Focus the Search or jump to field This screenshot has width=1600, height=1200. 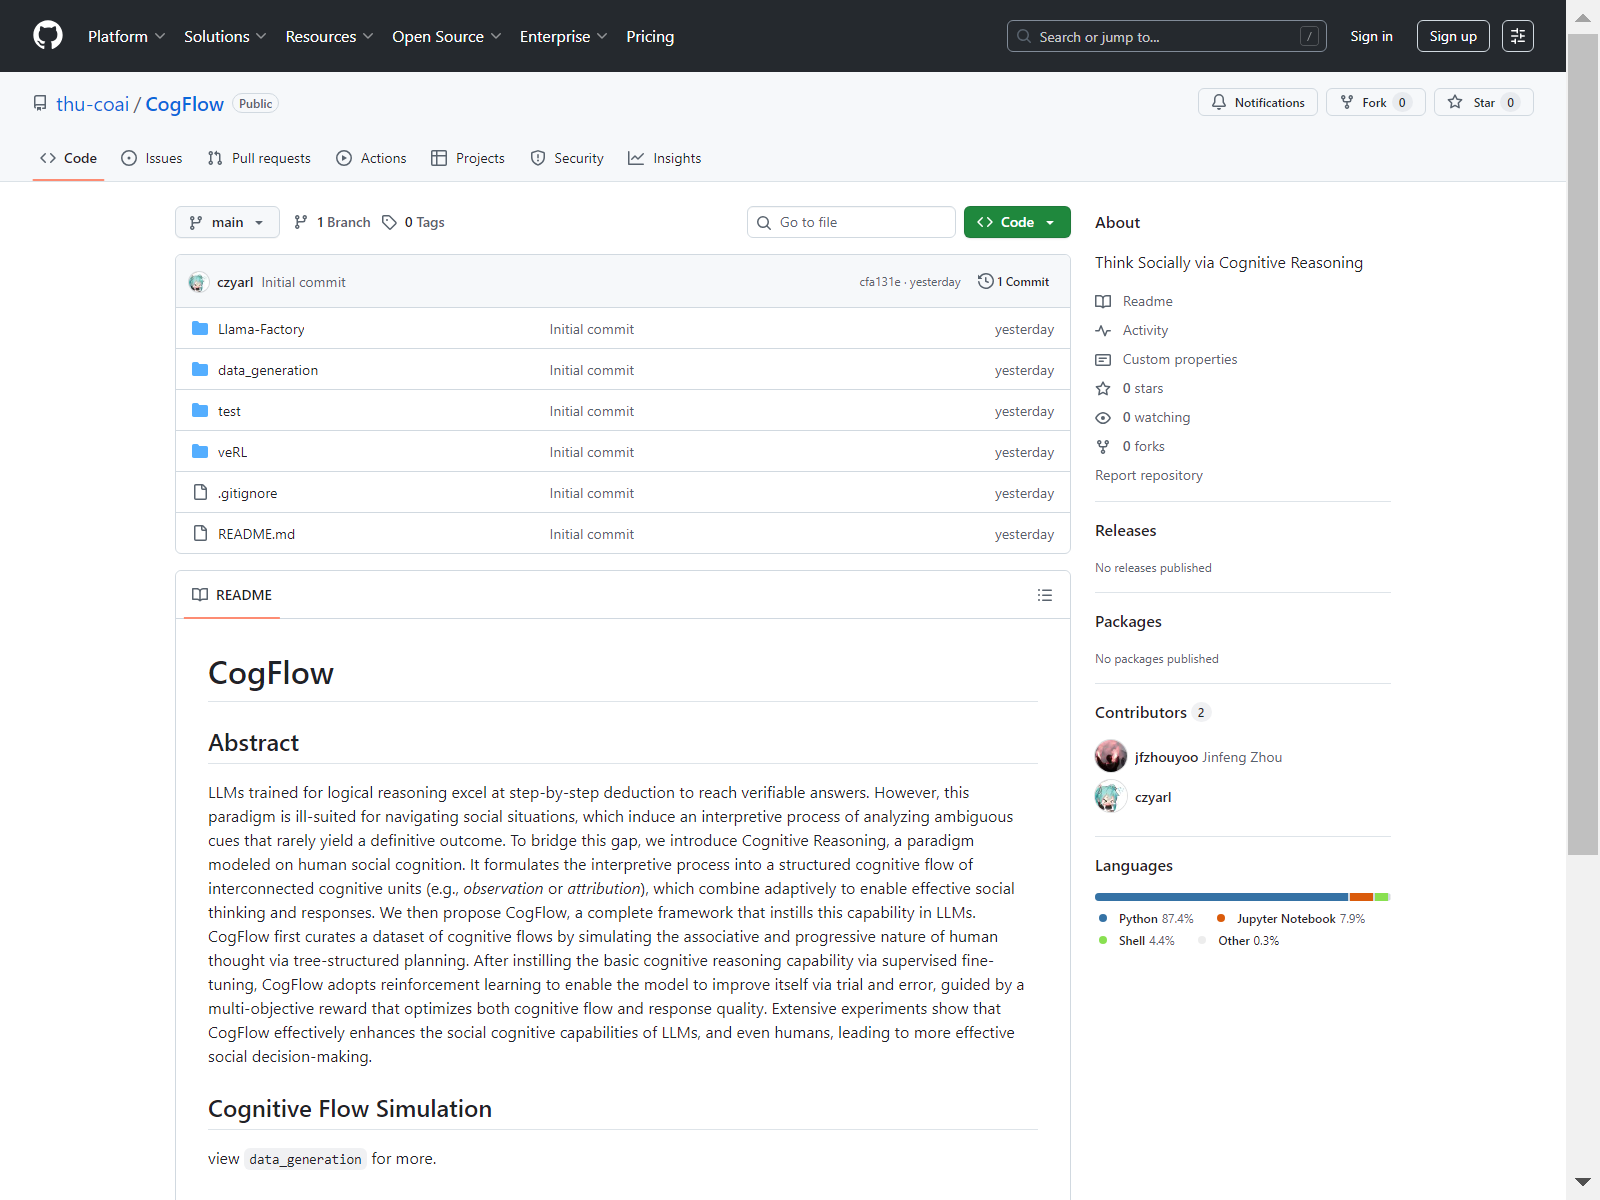[1167, 36]
